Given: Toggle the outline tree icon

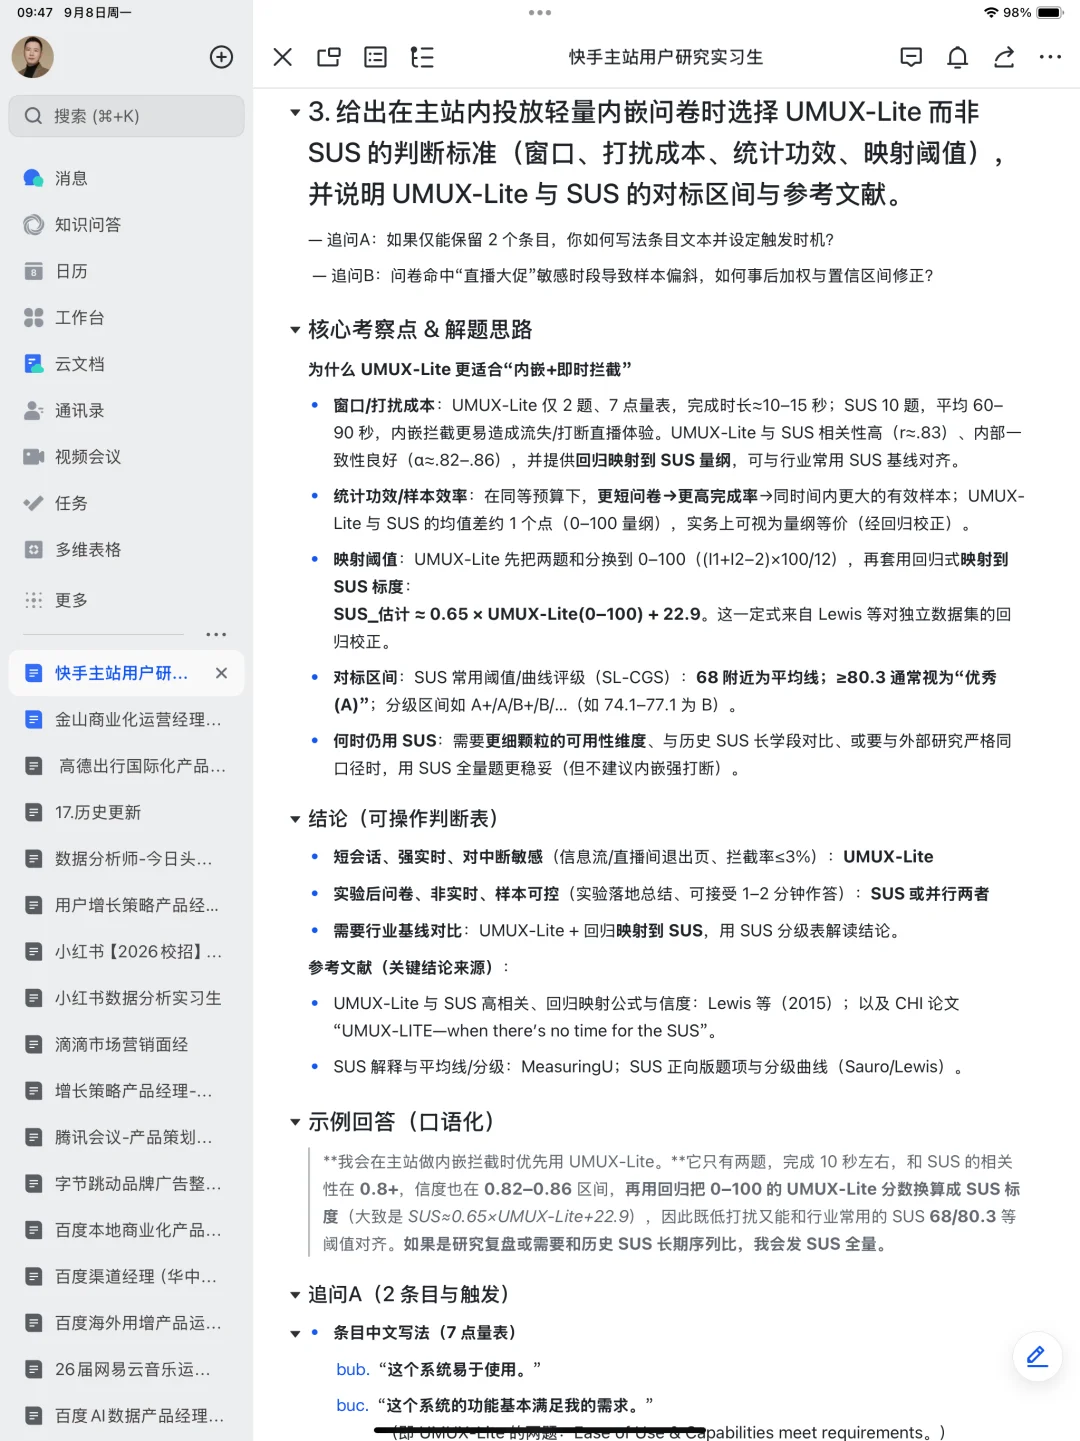Looking at the screenshot, I should pyautogui.click(x=422, y=57).
